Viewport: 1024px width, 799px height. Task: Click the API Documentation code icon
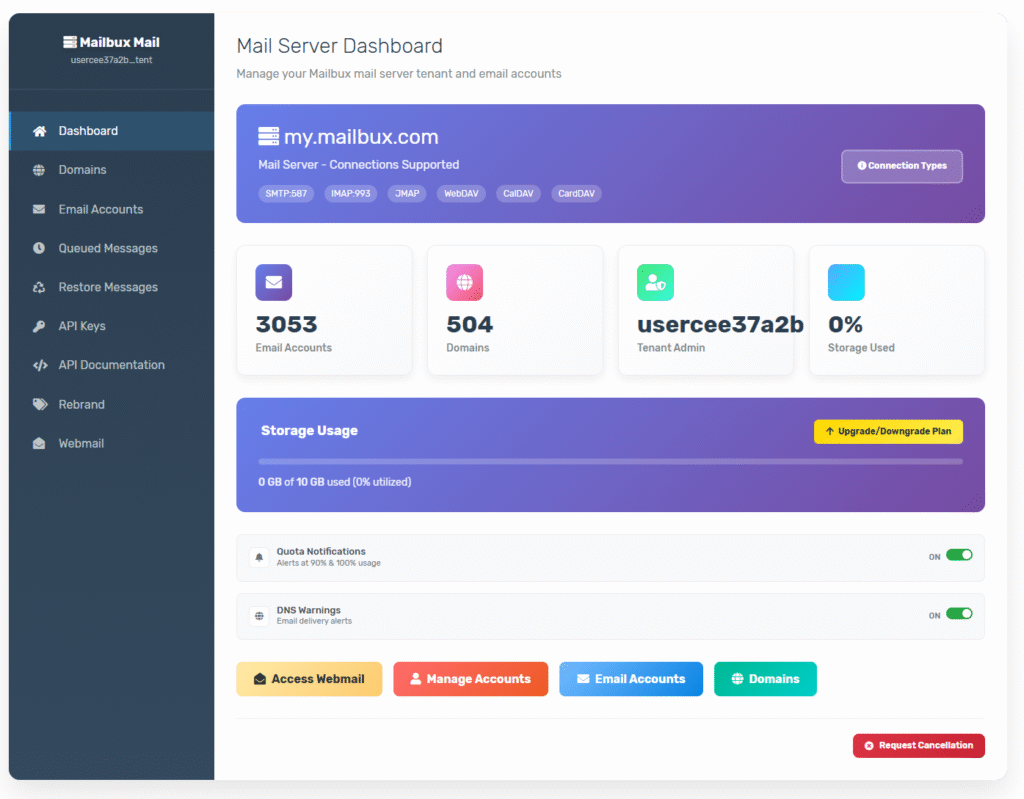click(40, 365)
